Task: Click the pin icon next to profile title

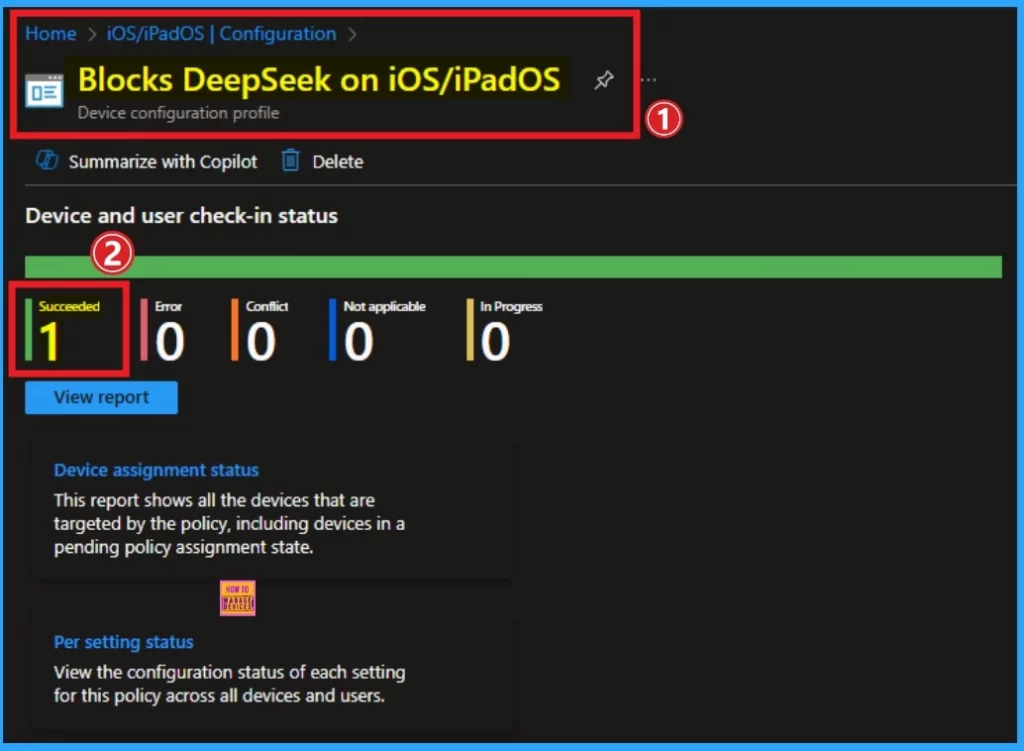Action: click(603, 80)
